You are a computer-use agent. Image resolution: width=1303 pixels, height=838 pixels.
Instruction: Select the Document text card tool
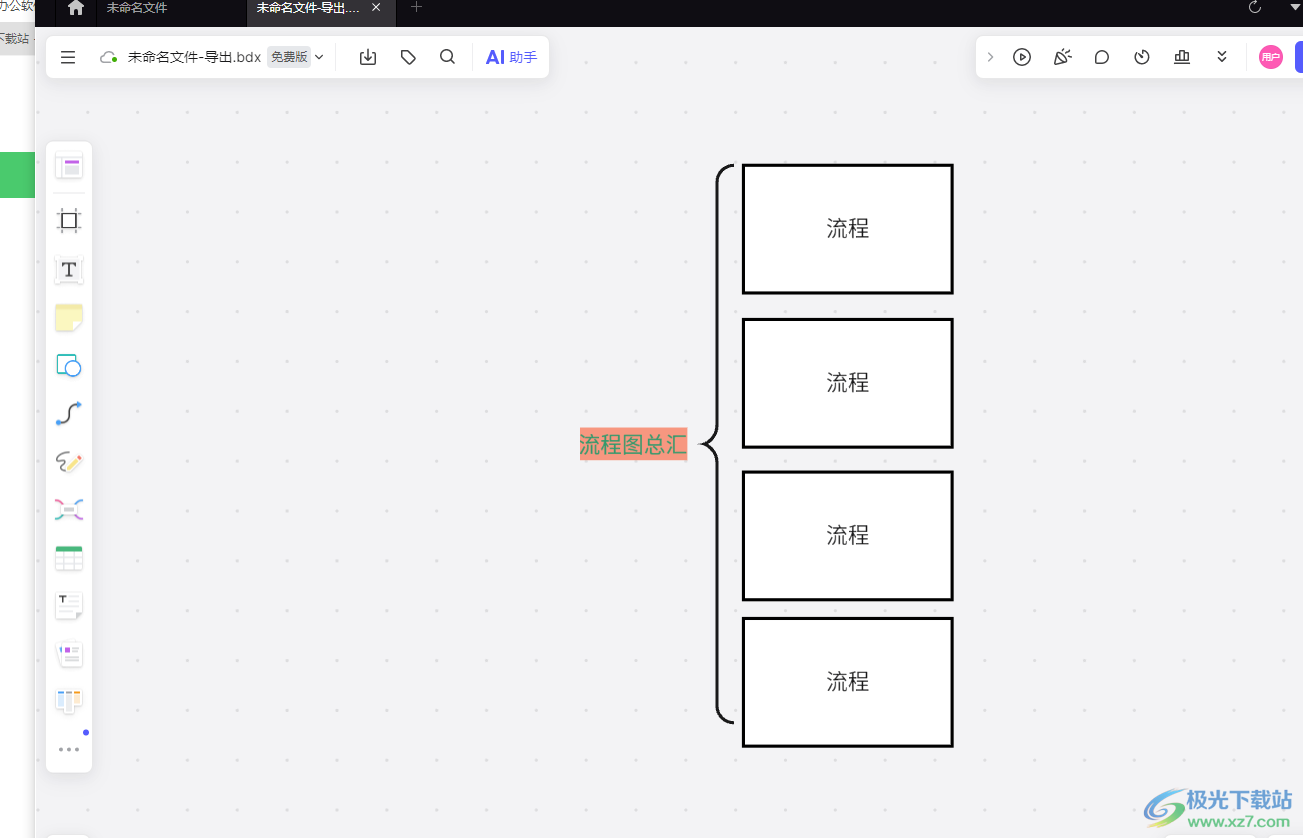point(69,605)
